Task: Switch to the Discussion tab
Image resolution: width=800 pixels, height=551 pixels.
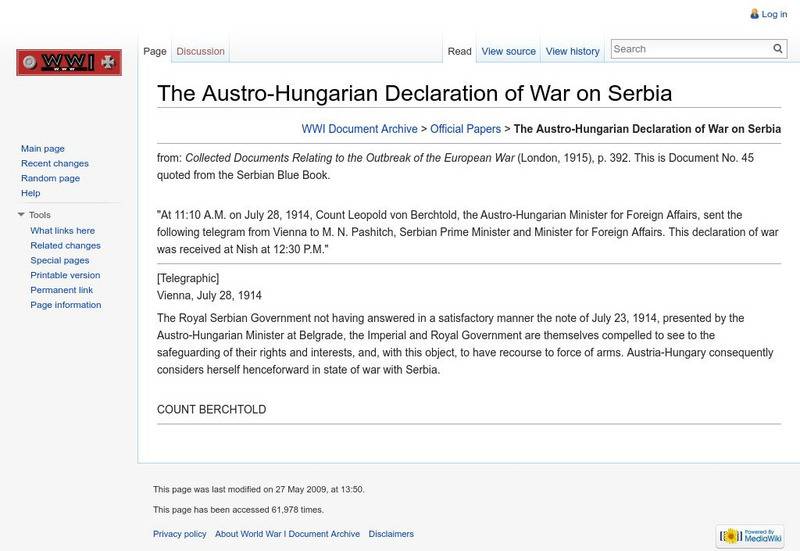Action: pyautogui.click(x=200, y=51)
